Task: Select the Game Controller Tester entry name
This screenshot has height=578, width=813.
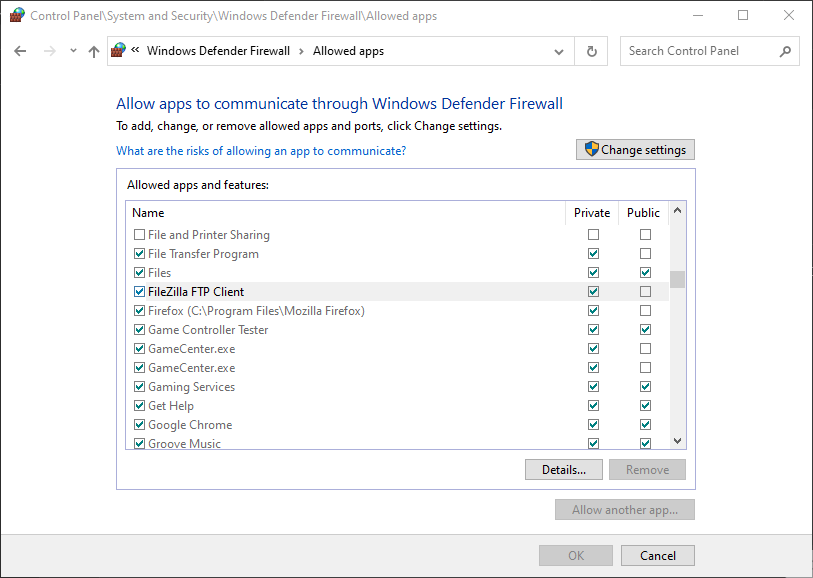Action: (x=208, y=330)
